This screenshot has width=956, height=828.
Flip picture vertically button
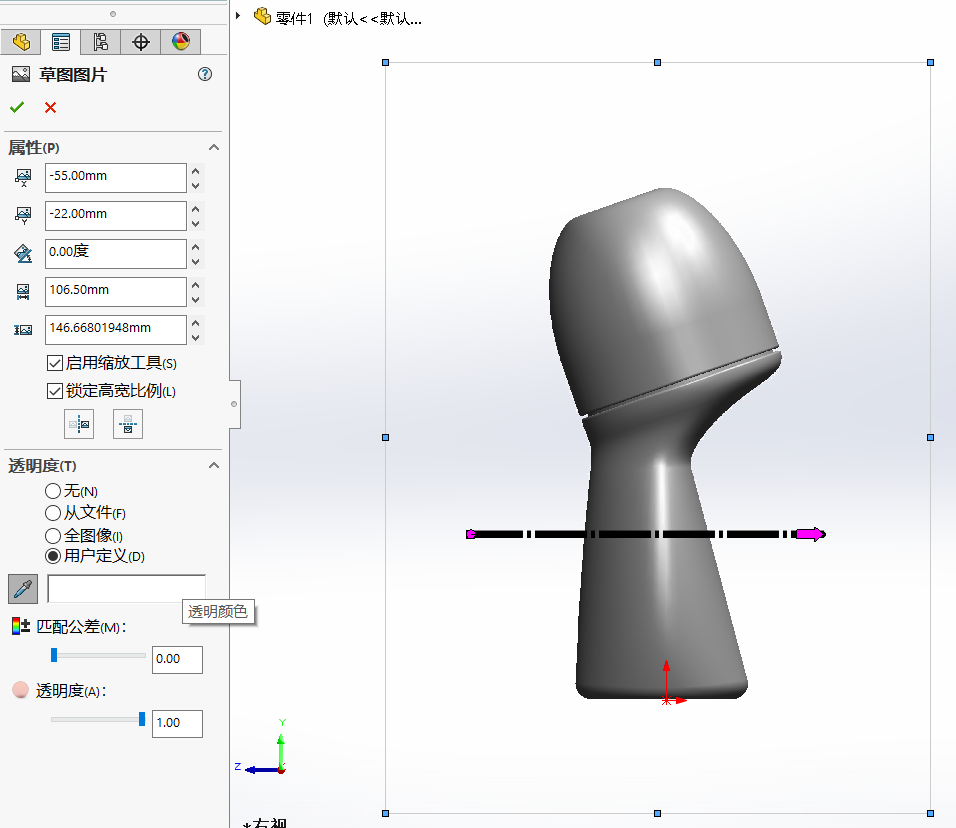[128, 424]
